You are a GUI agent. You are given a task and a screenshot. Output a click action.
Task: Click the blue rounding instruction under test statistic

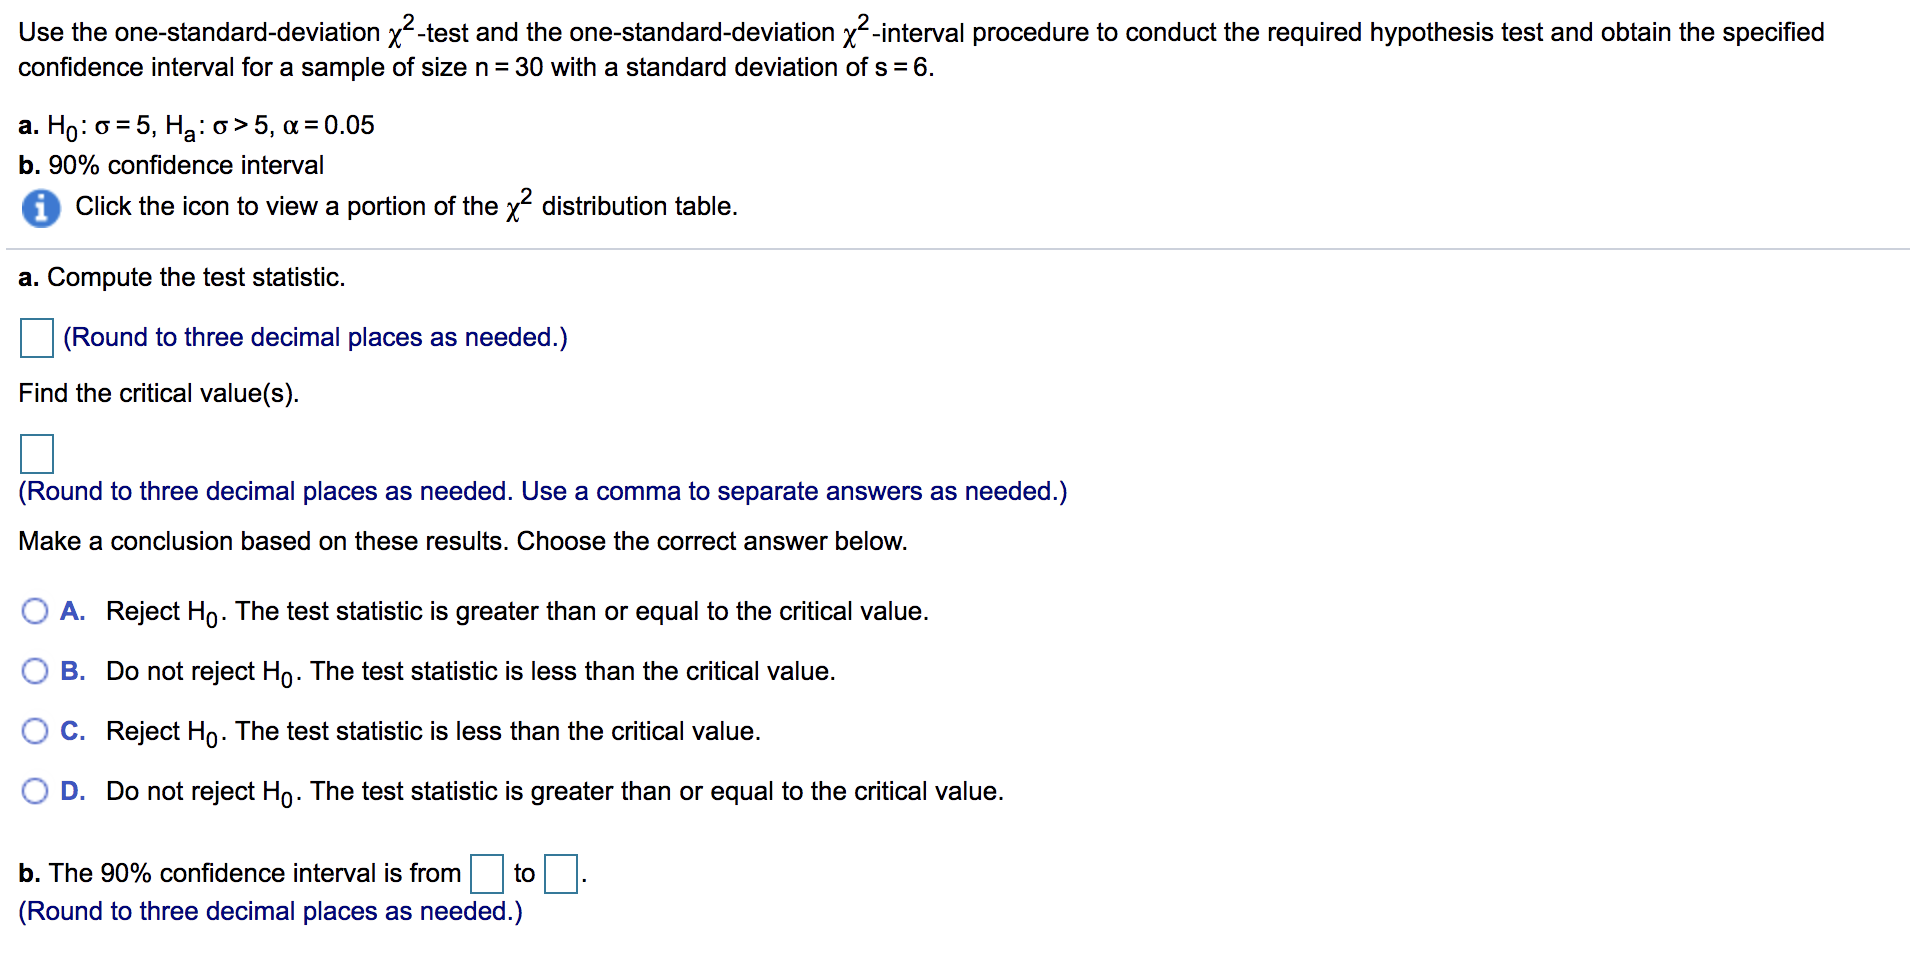tap(314, 337)
